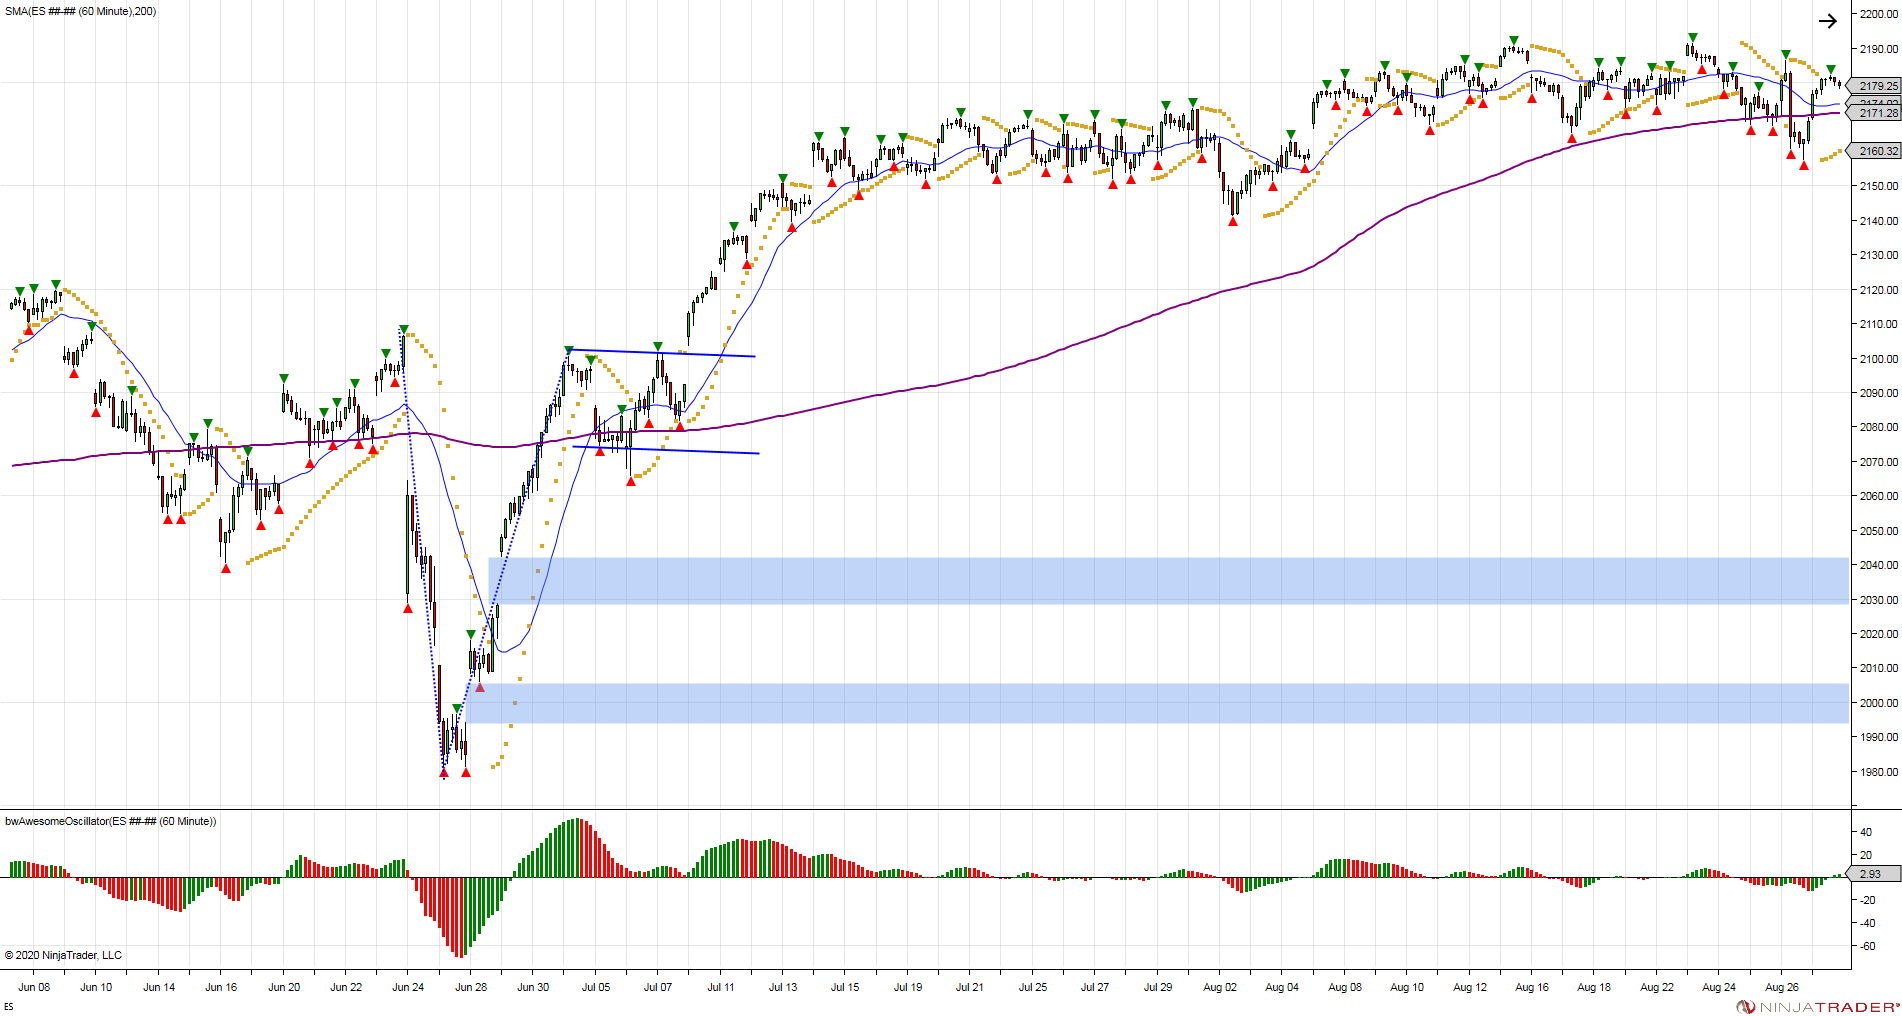Select the 2160.32 parabolic price marker

point(1874,151)
